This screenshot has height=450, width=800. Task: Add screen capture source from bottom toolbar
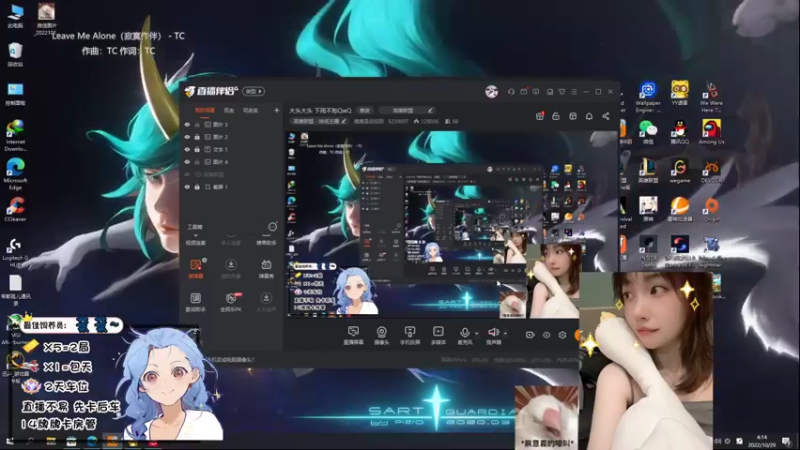tap(353, 336)
